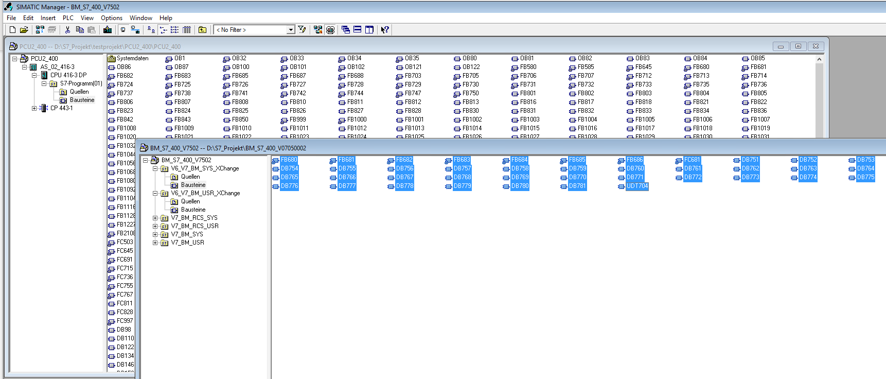Image resolution: width=886 pixels, height=379 pixels.
Task: Open the File menu
Action: [x=11, y=18]
